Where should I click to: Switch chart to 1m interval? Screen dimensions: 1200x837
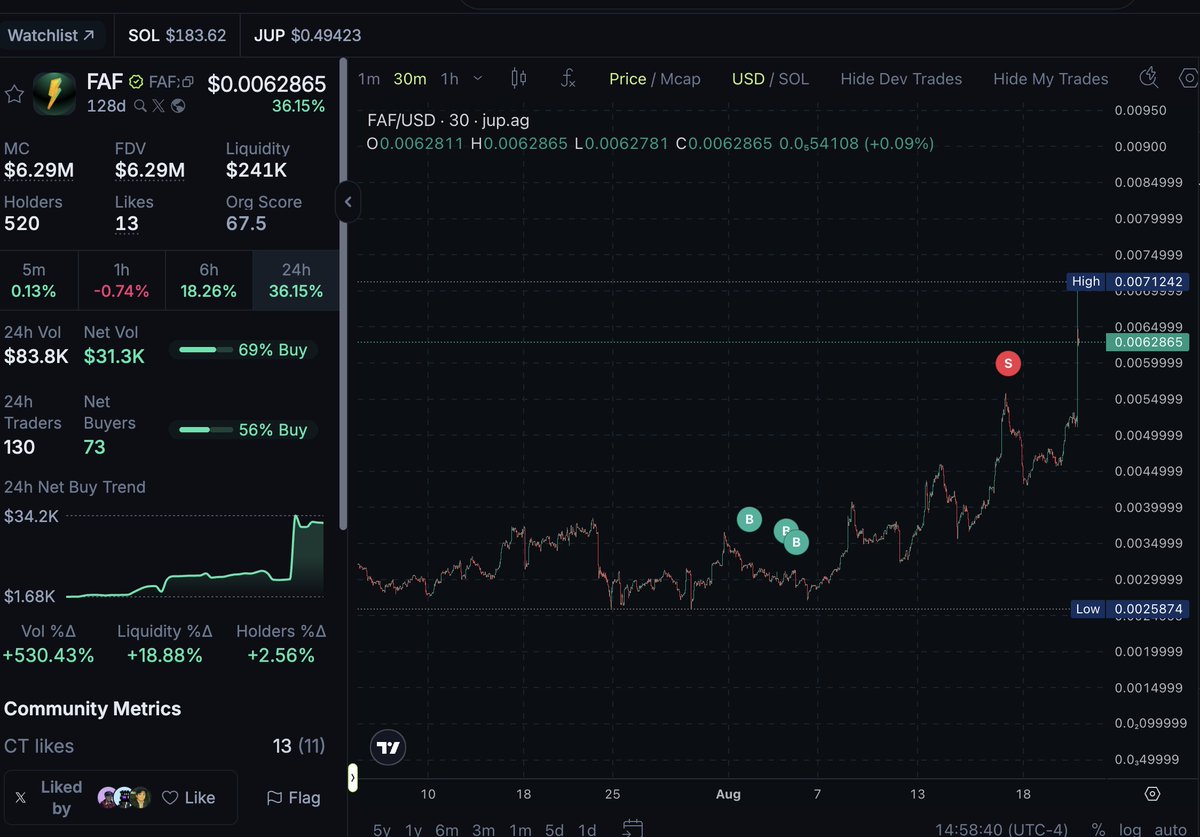369,79
